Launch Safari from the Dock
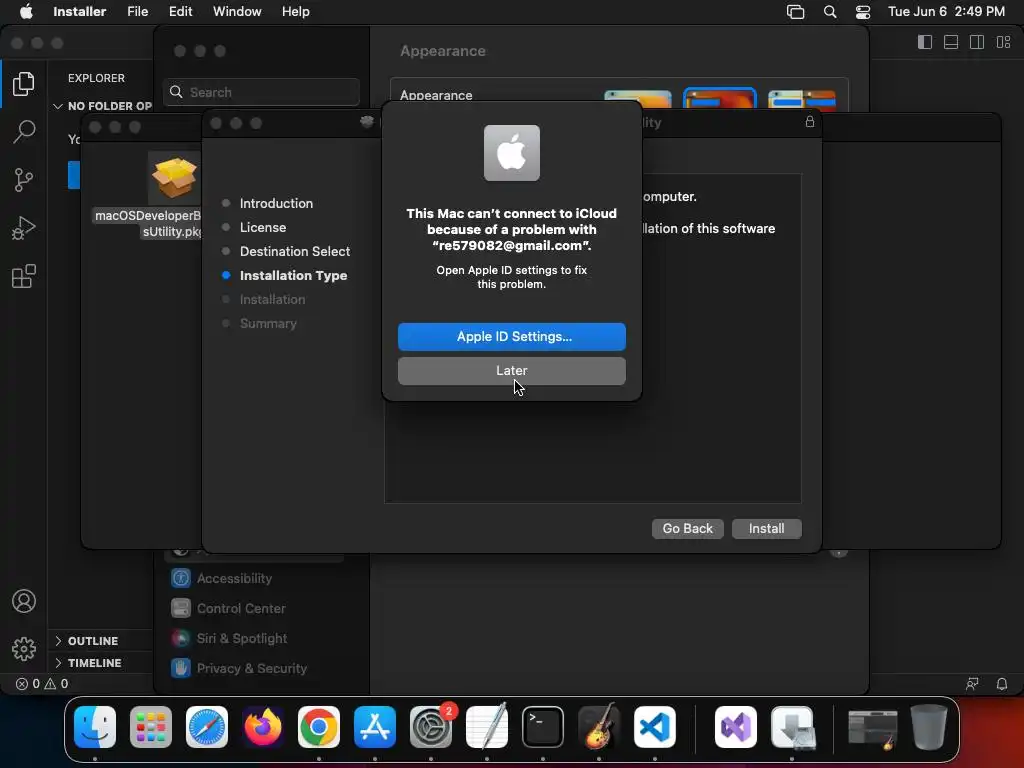The width and height of the screenshot is (1024, 768). pyautogui.click(x=207, y=727)
